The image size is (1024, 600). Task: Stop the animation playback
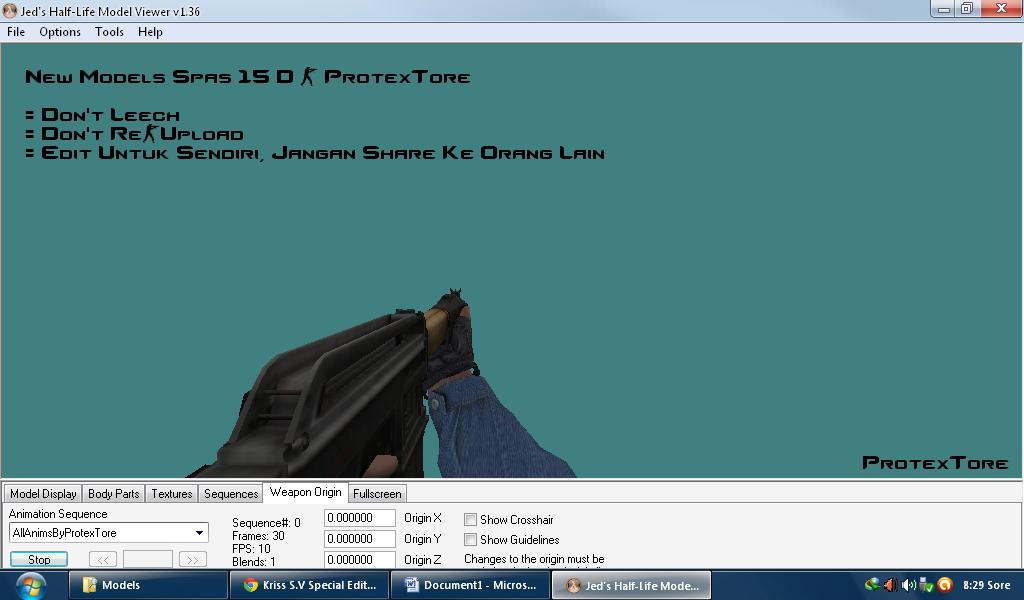click(x=39, y=560)
